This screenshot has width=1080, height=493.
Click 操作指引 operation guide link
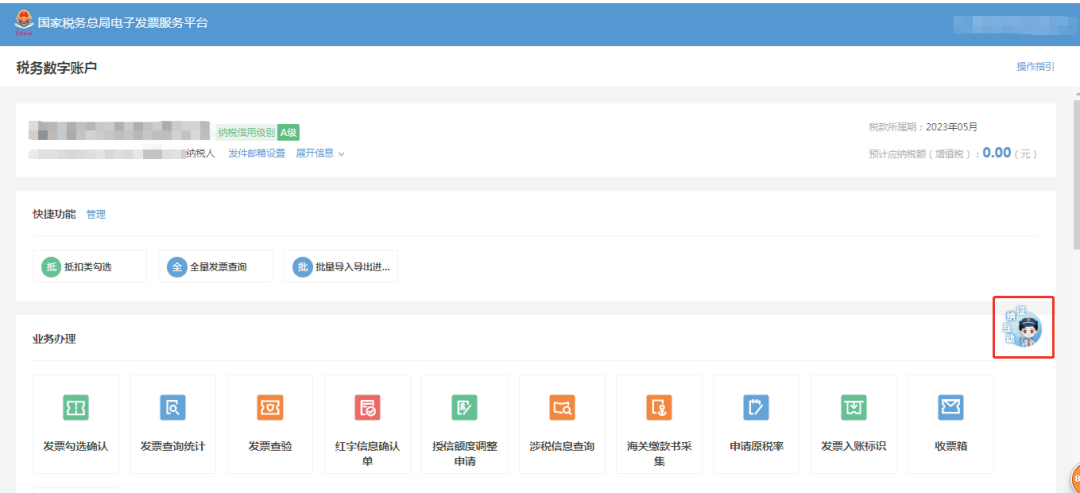[1035, 66]
